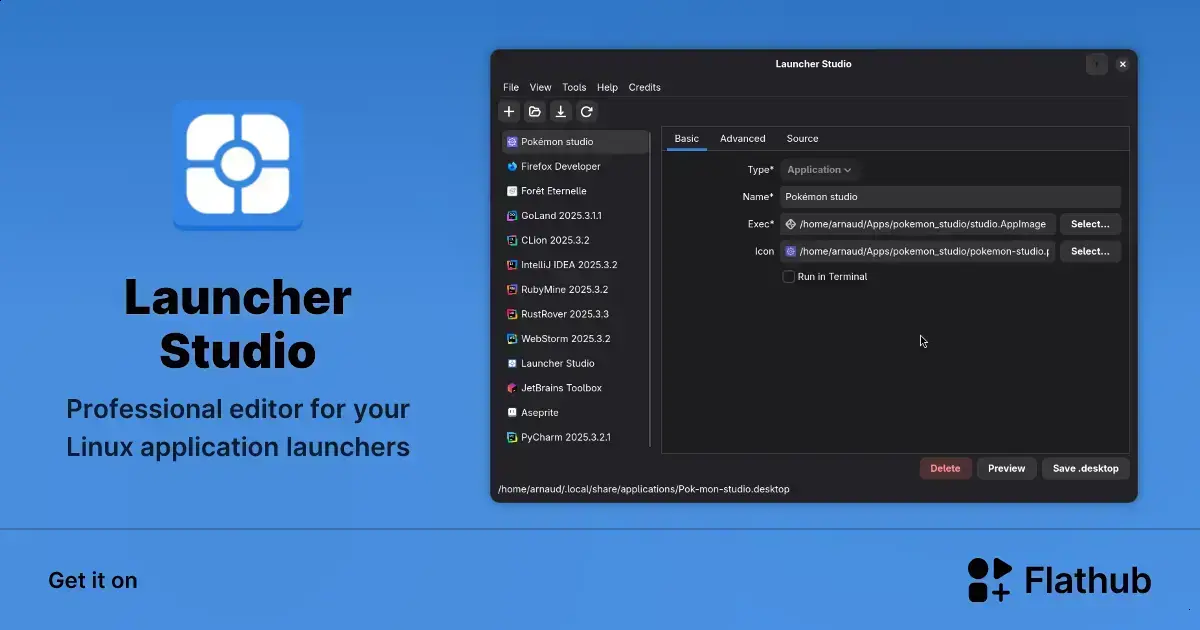Open the File menu
Image resolution: width=1200 pixels, height=630 pixels.
511,88
